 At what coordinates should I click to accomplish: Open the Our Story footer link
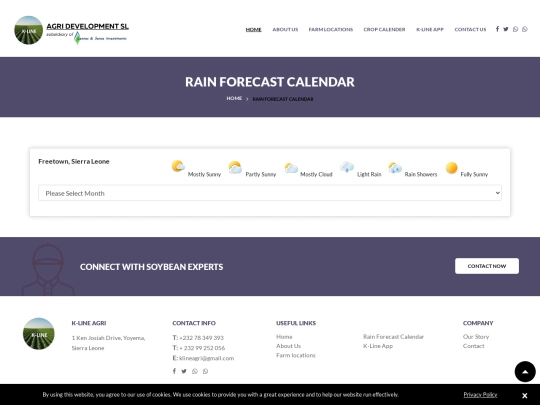(476, 336)
